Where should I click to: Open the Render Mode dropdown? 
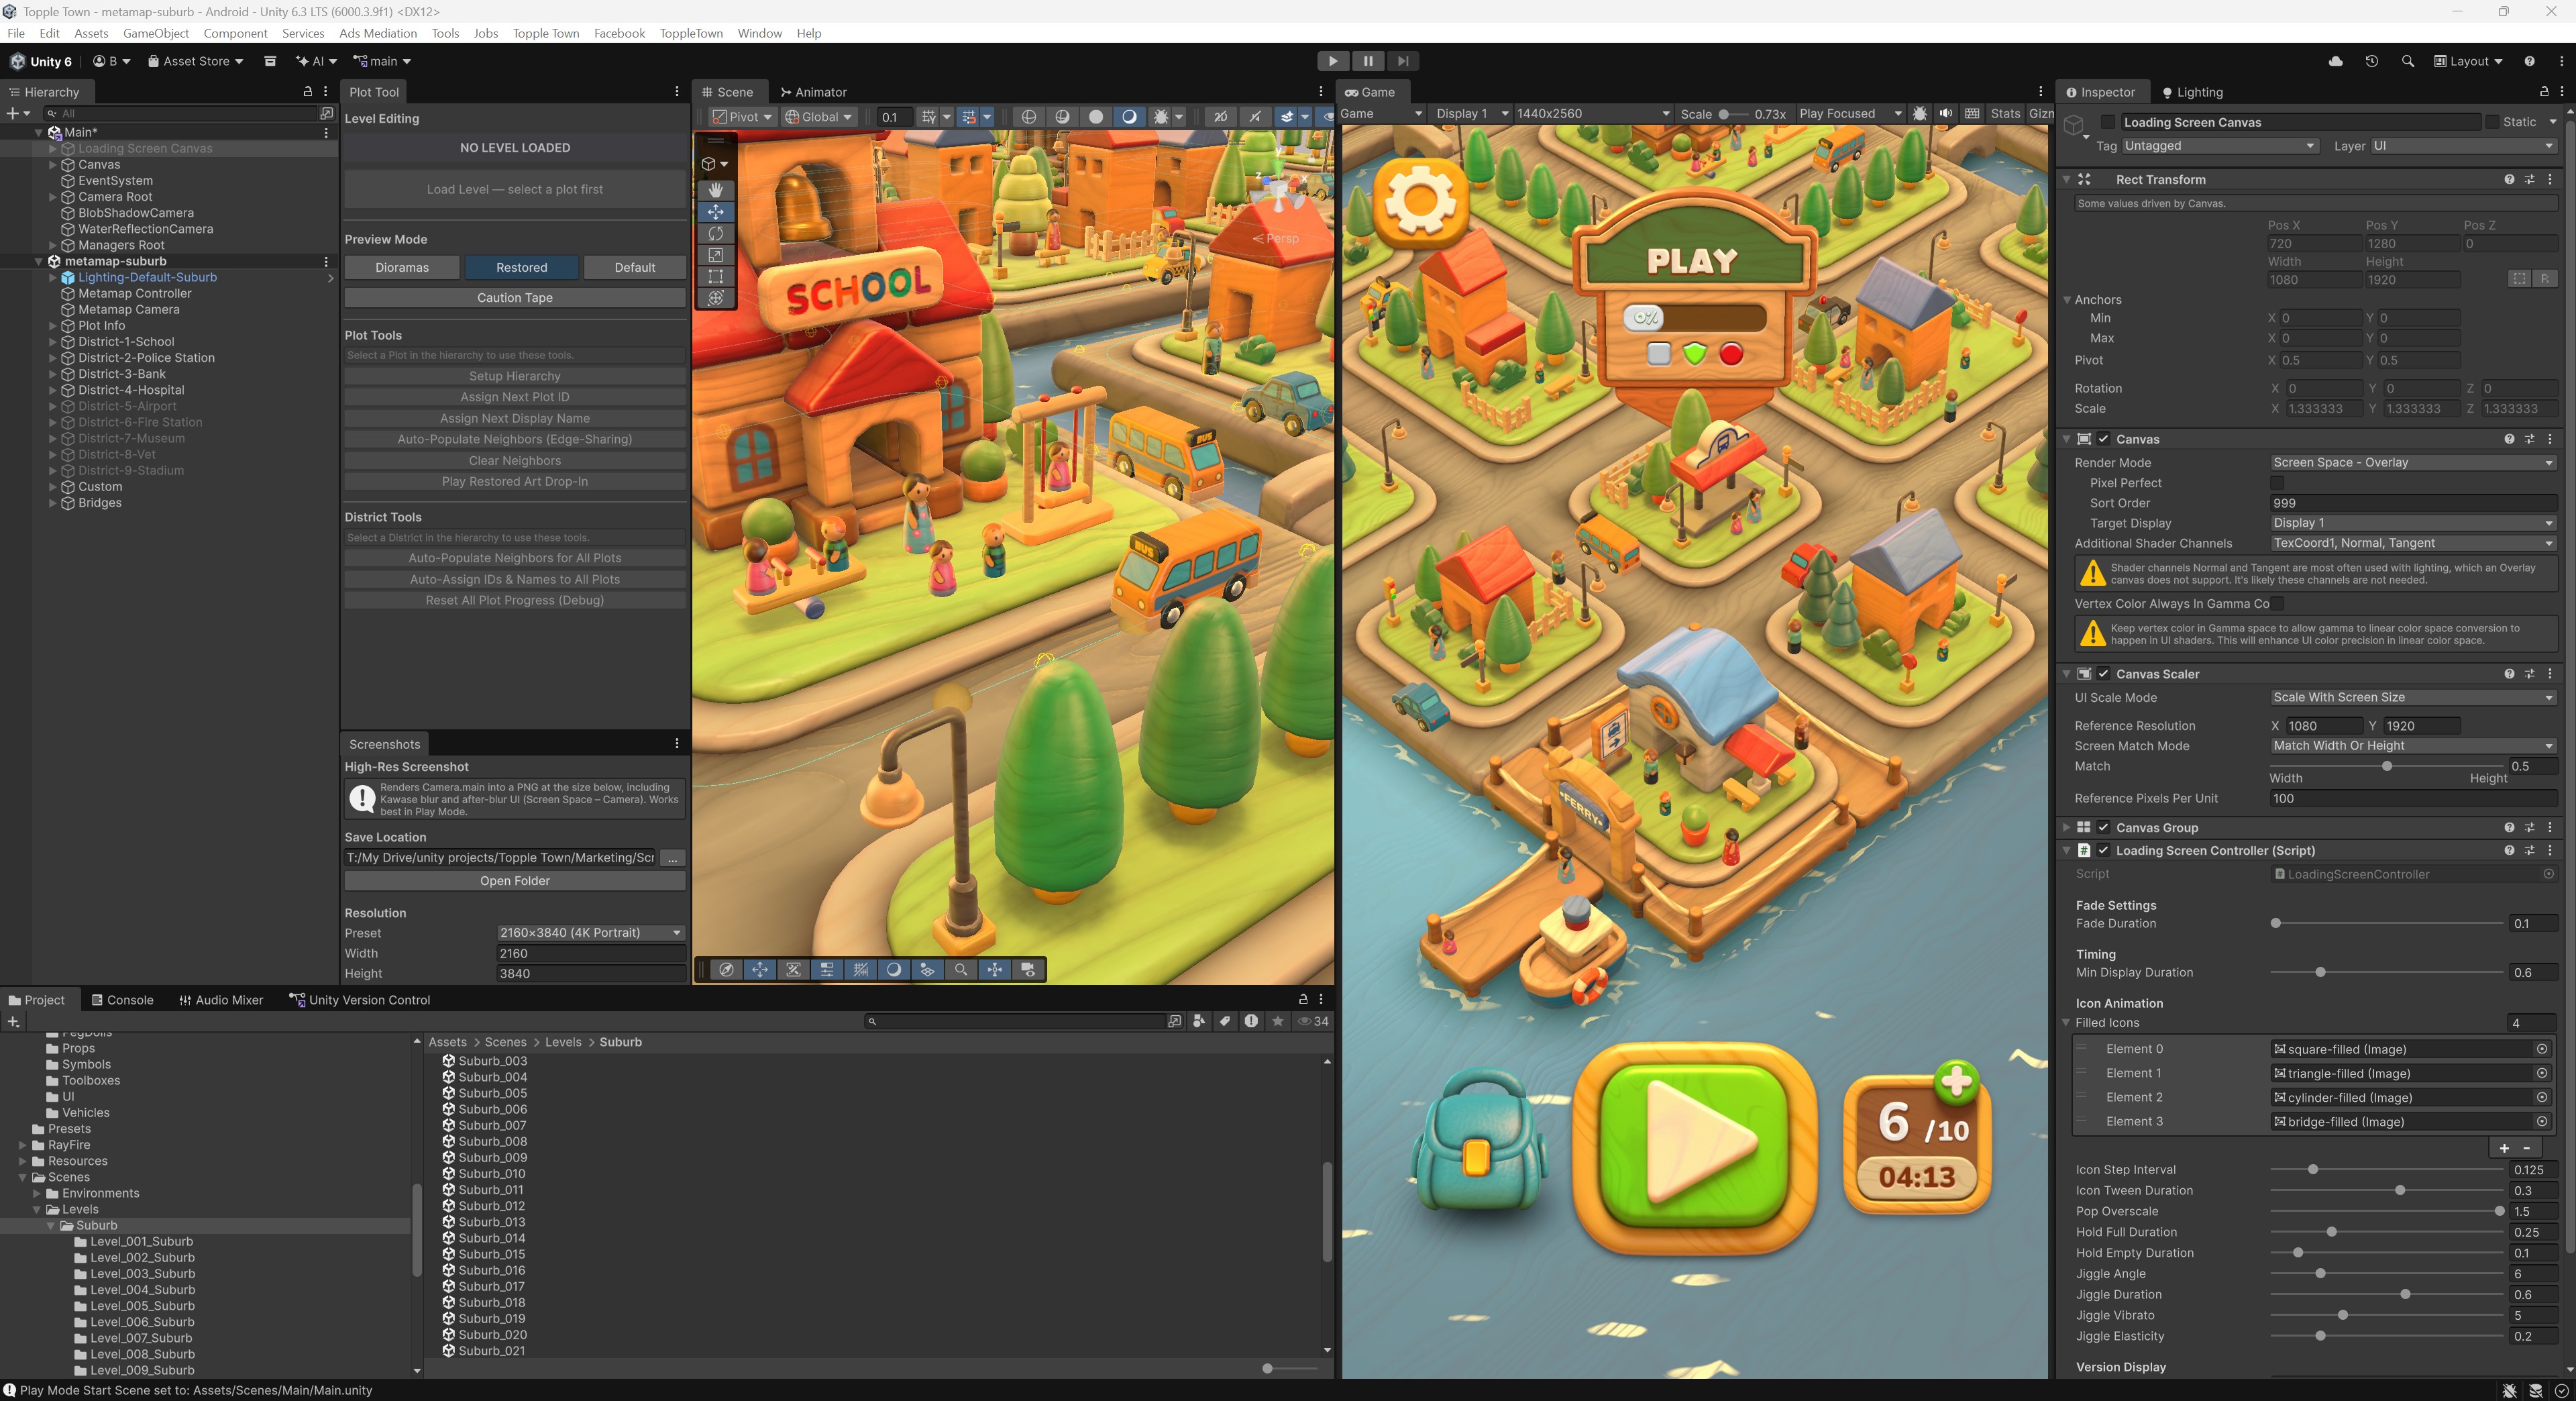tap(2413, 463)
